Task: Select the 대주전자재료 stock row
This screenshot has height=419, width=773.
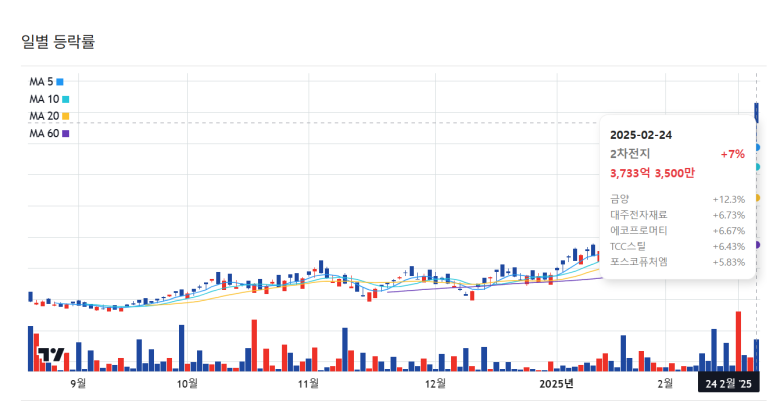Action: (677, 215)
